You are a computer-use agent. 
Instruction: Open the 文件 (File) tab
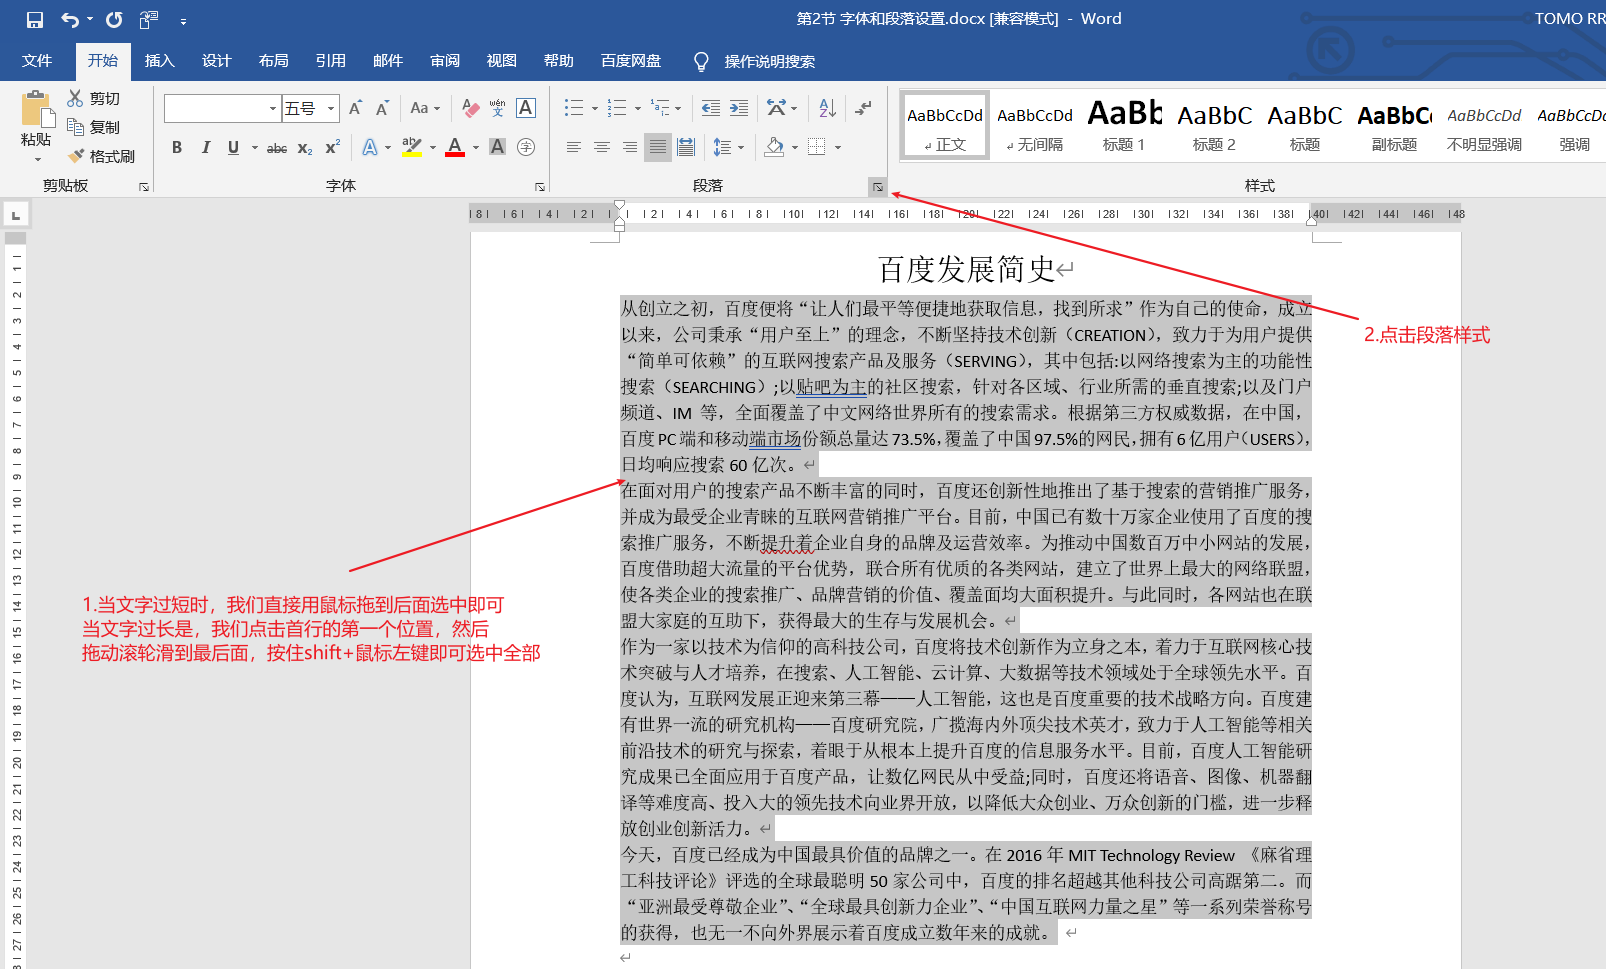pos(37,61)
